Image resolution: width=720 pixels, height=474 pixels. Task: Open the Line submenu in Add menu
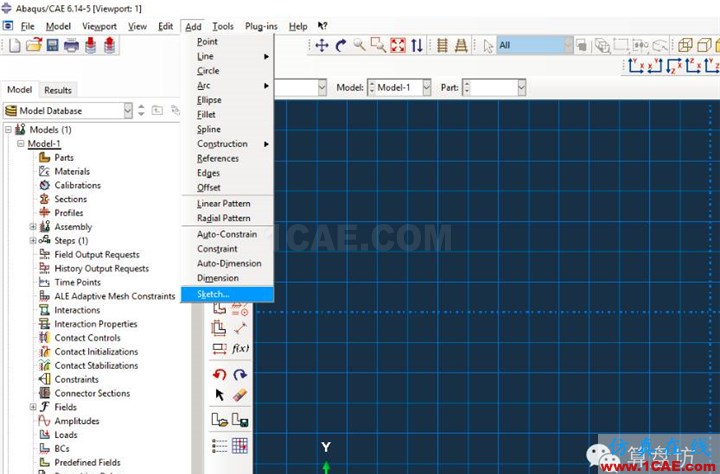(227, 56)
